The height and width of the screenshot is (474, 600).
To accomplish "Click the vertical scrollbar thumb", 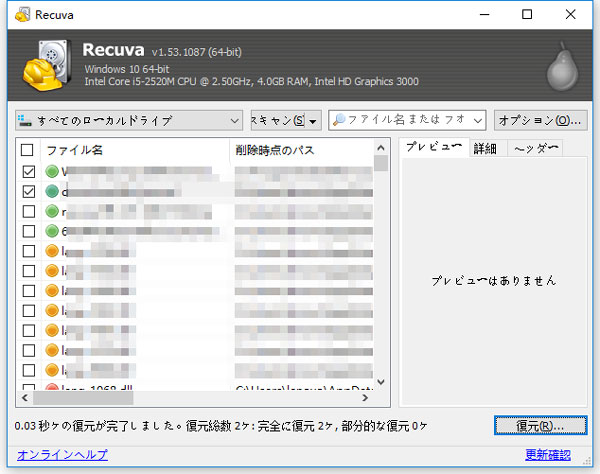I will (x=381, y=163).
